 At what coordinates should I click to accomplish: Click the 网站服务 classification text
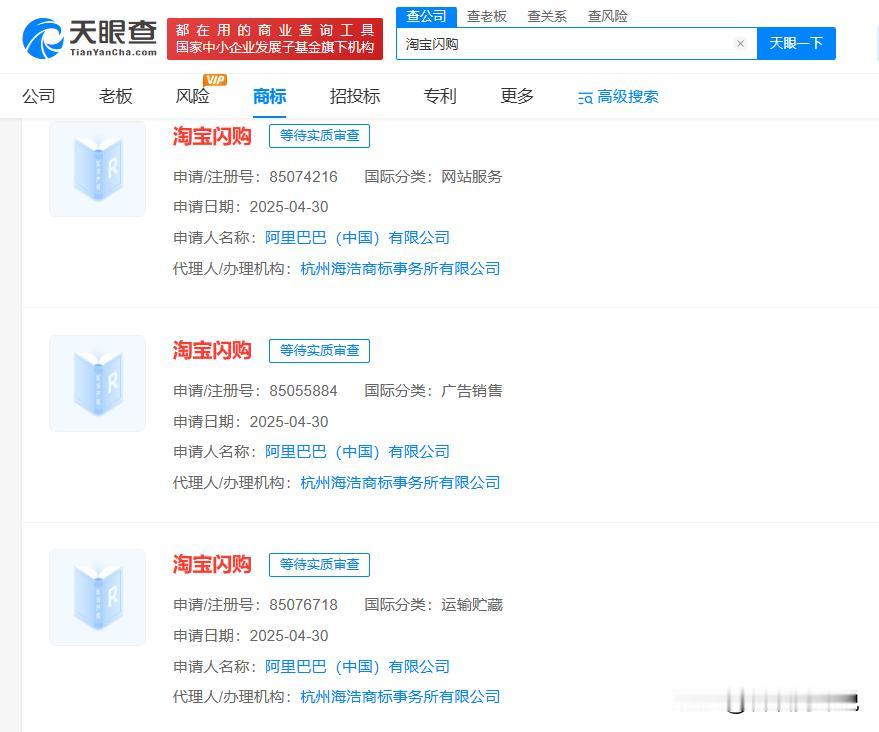pos(471,177)
